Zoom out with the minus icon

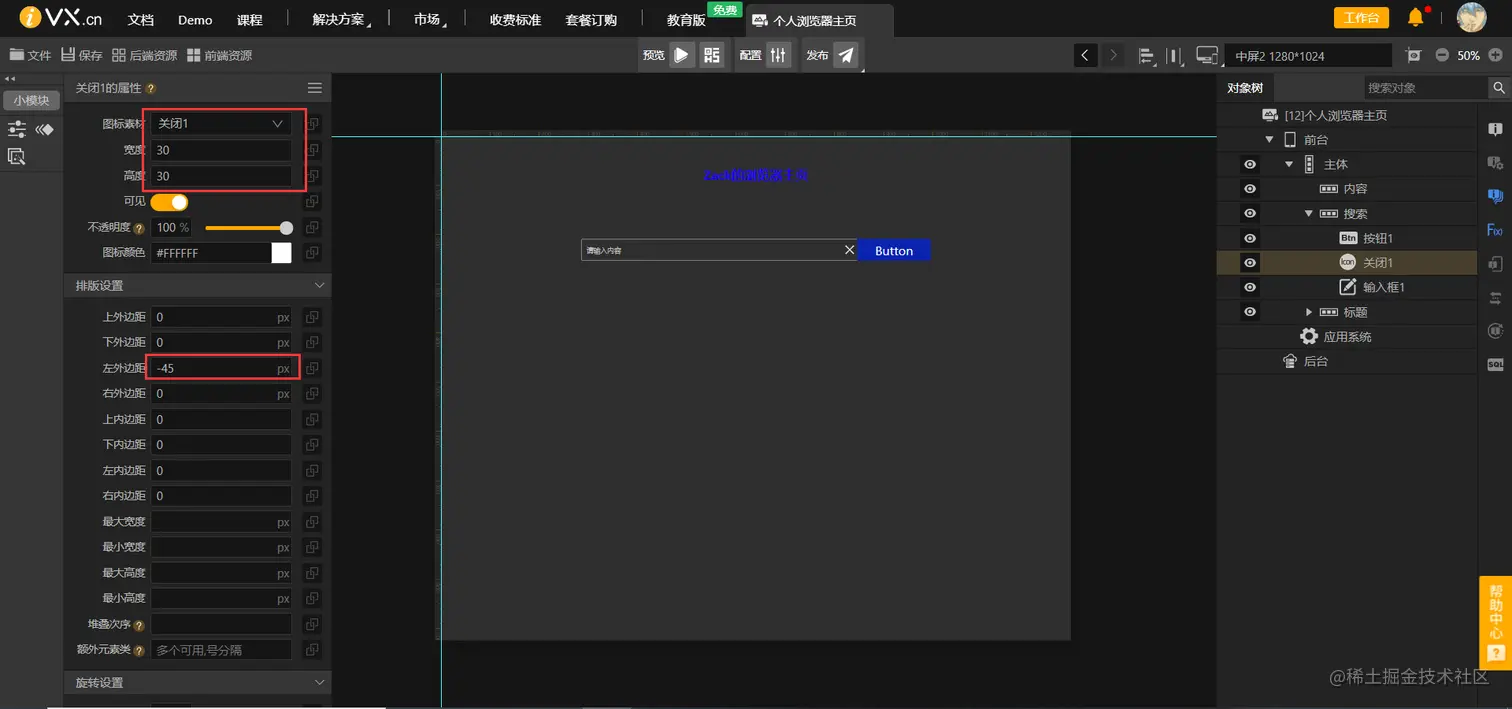click(x=1442, y=55)
